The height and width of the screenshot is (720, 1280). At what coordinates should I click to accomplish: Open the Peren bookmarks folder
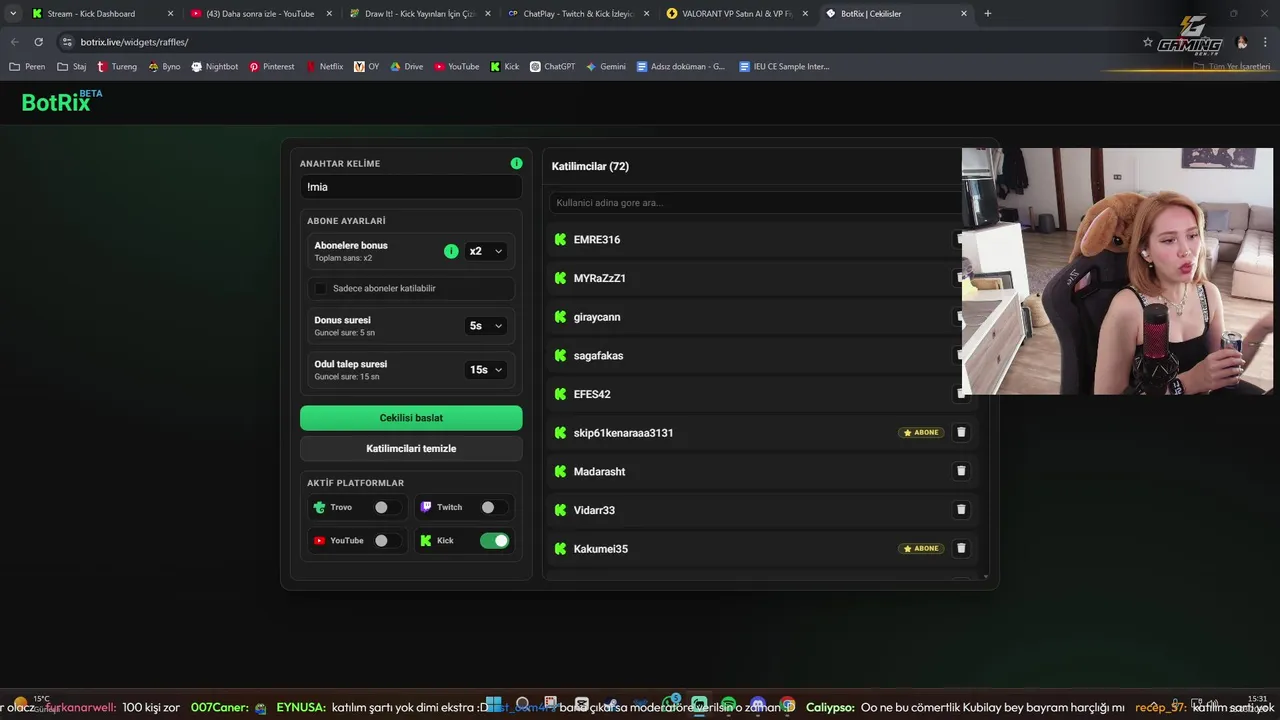27,67
